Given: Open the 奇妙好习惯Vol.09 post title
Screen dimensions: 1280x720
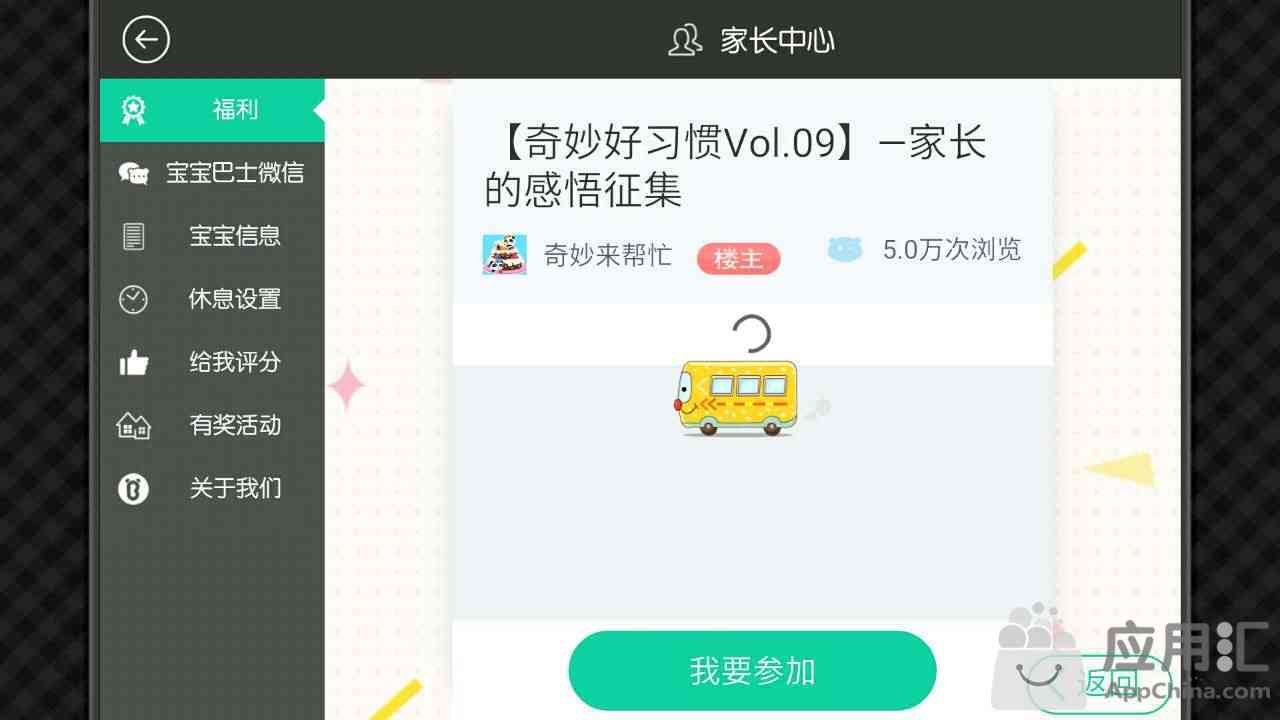Looking at the screenshot, I should tap(736, 166).
